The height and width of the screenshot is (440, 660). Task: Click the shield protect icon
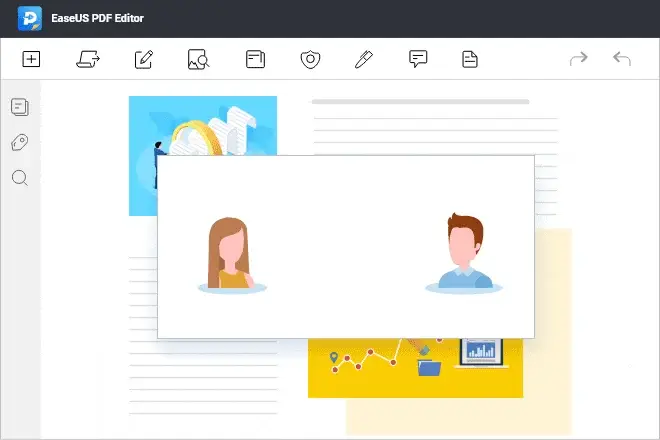pyautogui.click(x=310, y=60)
